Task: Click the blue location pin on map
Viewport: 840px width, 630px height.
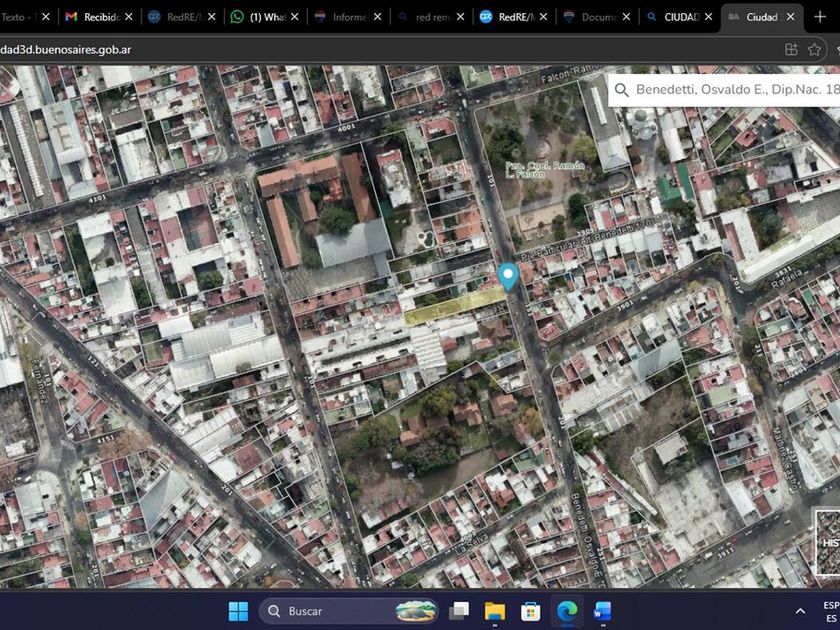Action: coord(508,275)
